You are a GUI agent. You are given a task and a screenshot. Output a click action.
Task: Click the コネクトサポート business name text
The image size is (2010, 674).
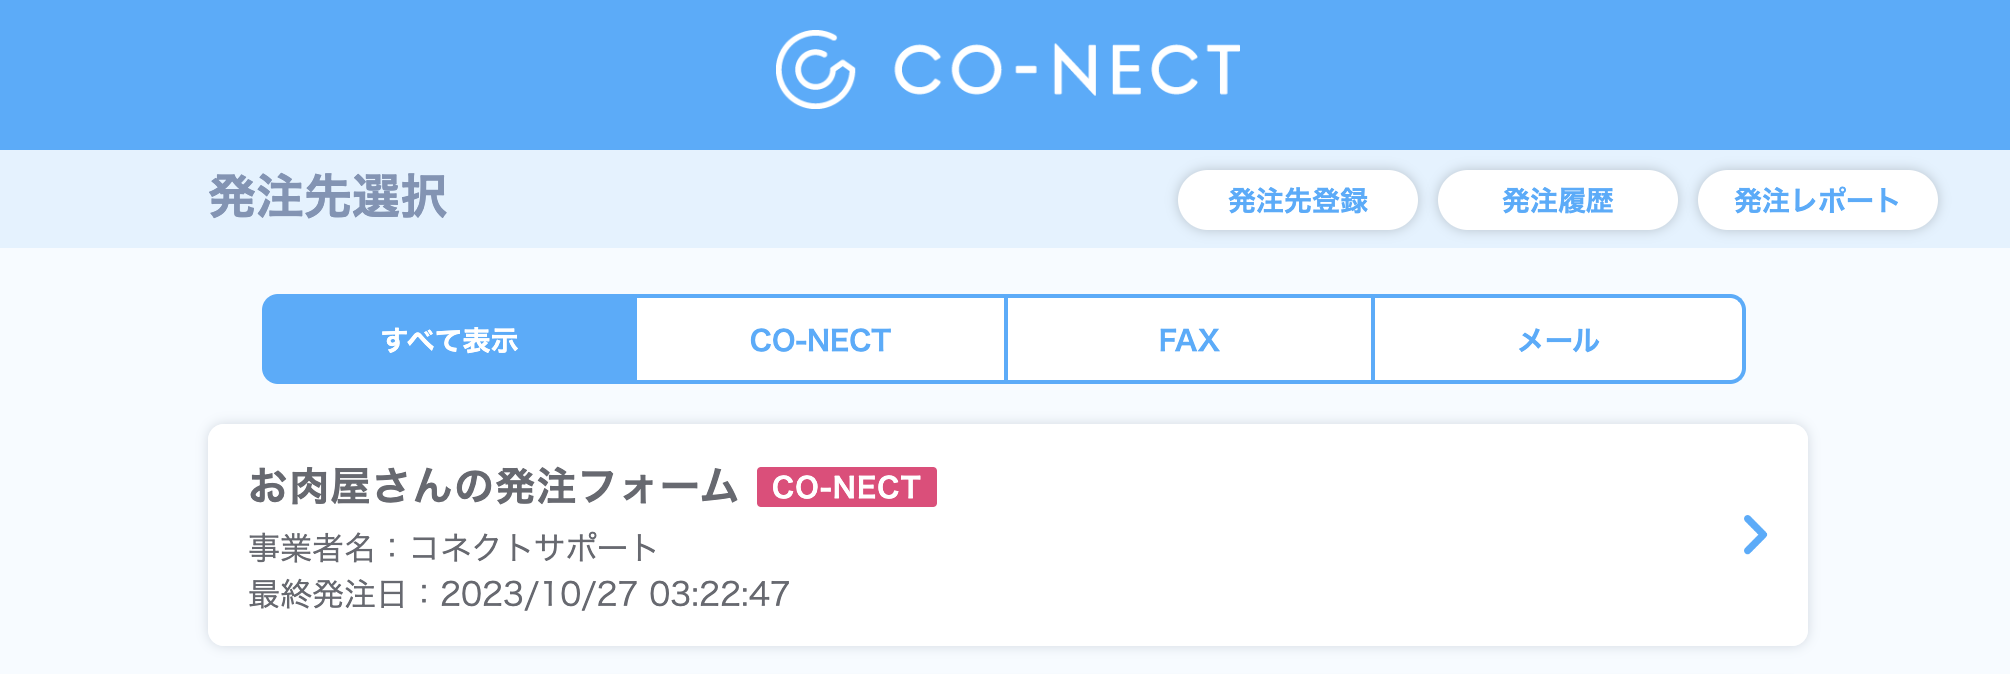pyautogui.click(x=533, y=547)
